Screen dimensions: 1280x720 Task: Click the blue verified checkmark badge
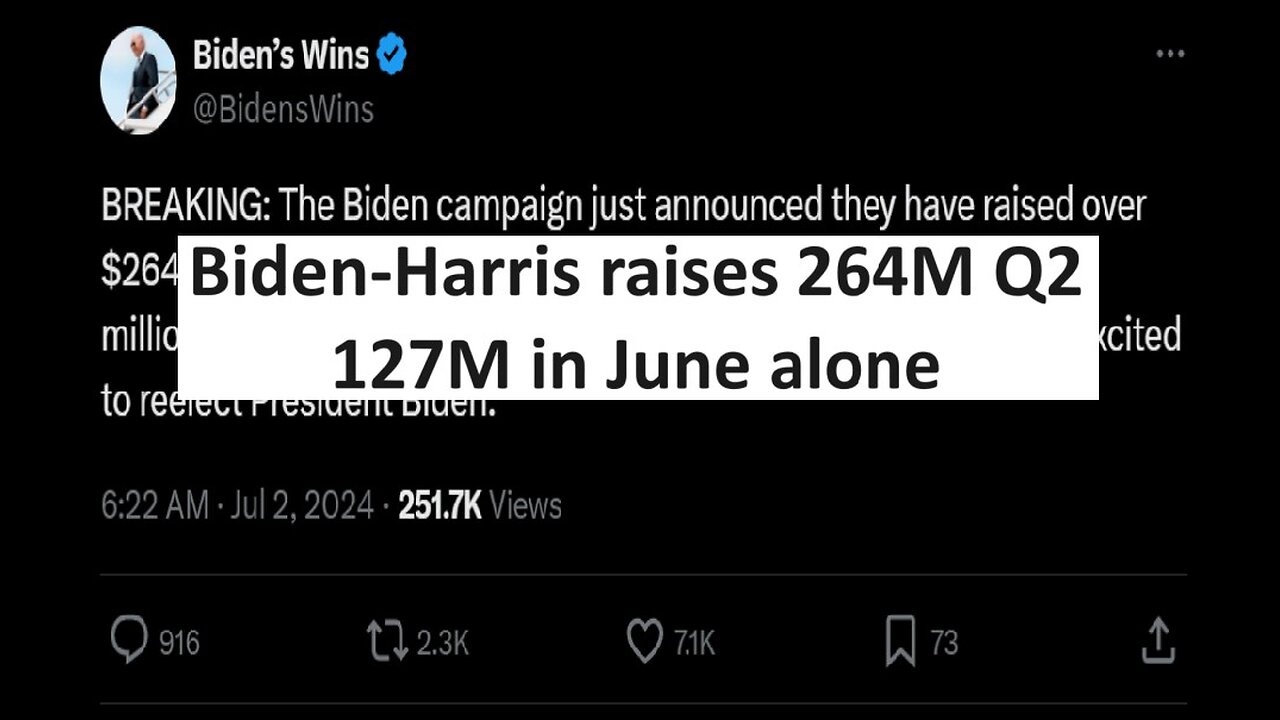(x=392, y=57)
